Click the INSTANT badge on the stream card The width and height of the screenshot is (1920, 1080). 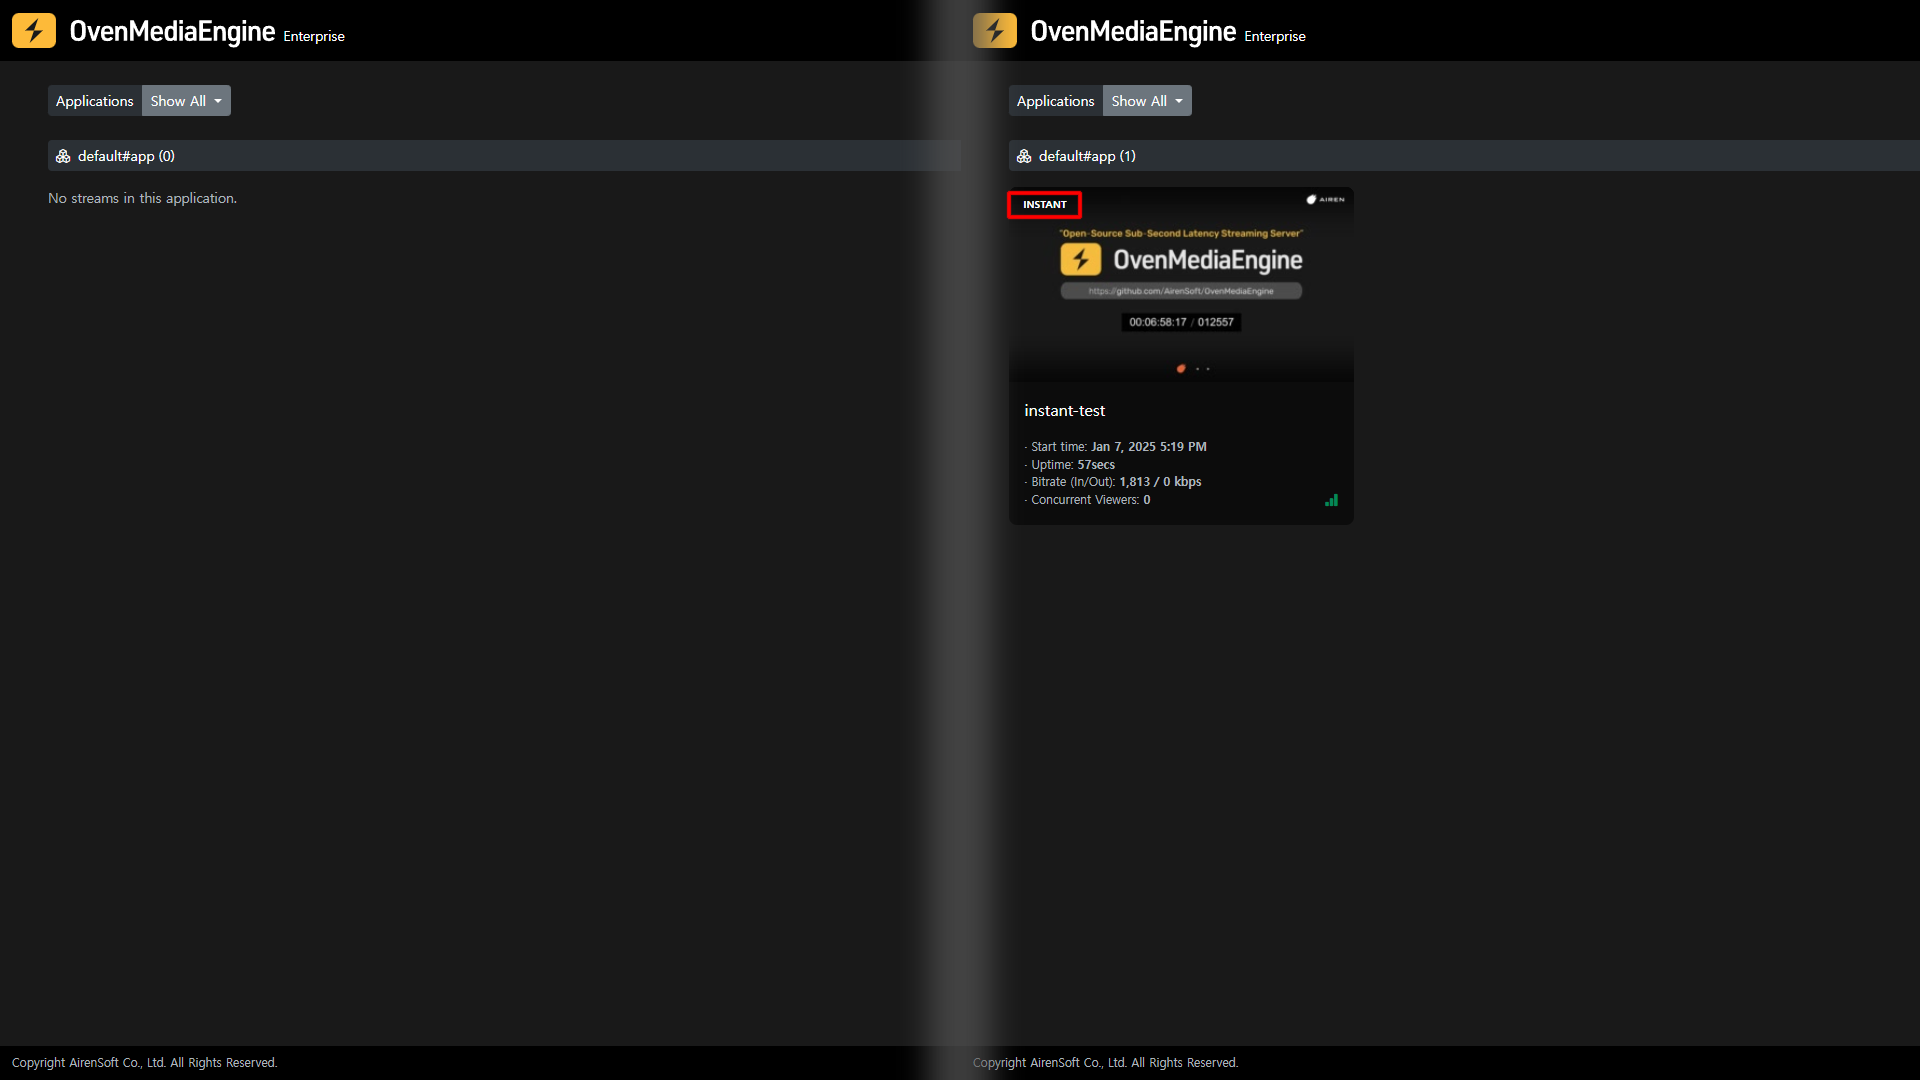click(x=1044, y=205)
